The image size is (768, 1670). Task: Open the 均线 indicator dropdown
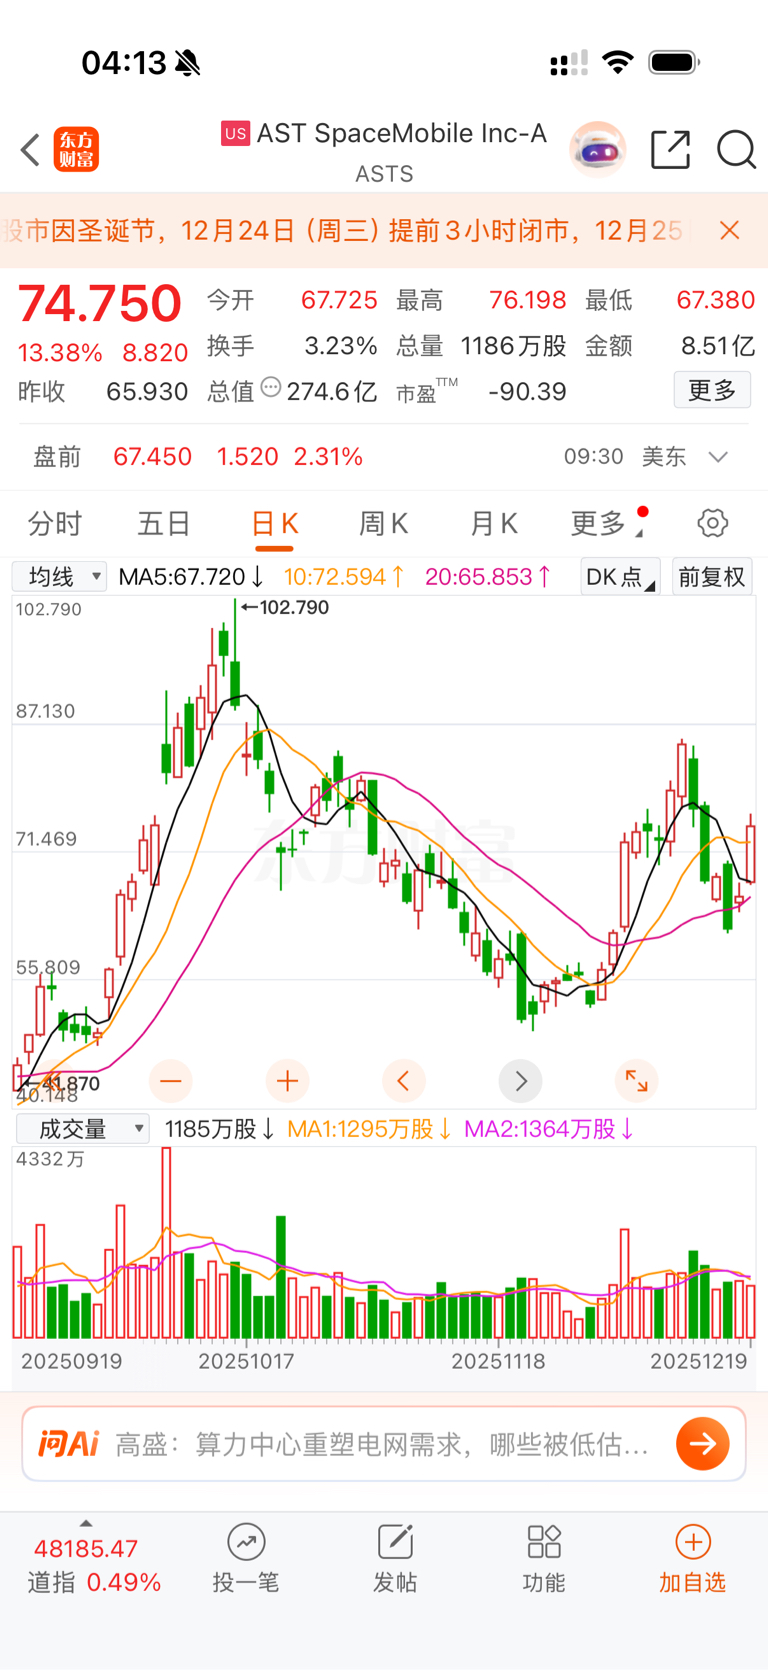[x=59, y=577]
